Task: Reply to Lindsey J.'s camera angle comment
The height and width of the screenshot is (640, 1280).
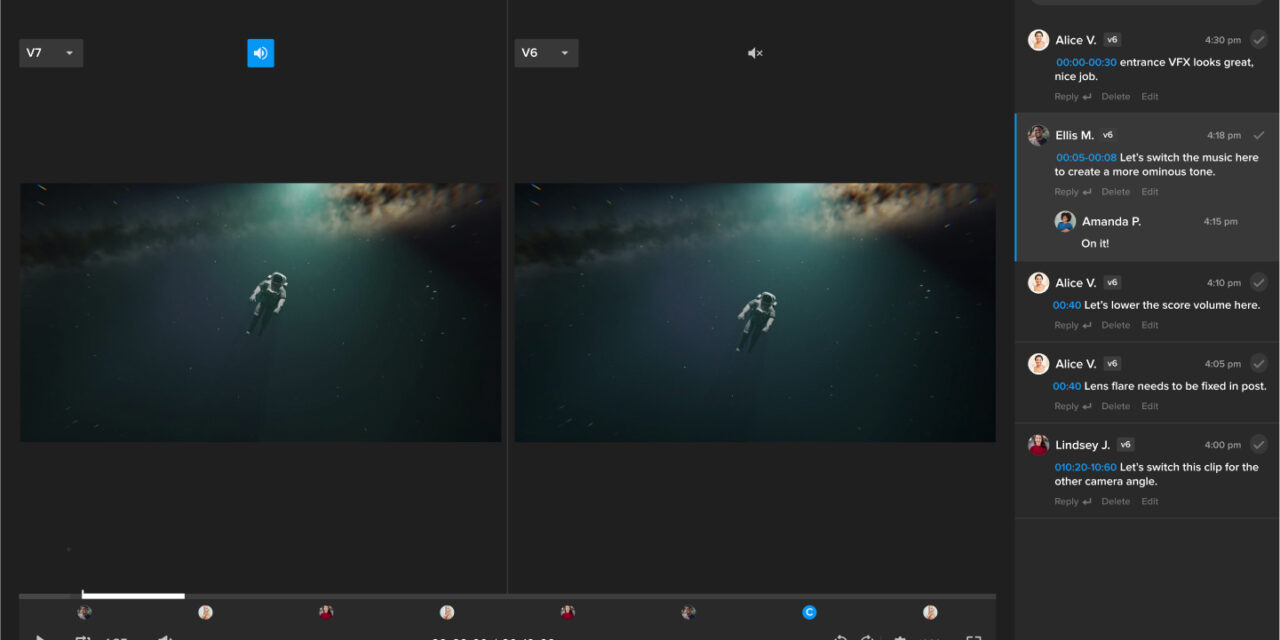Action: (1073, 502)
